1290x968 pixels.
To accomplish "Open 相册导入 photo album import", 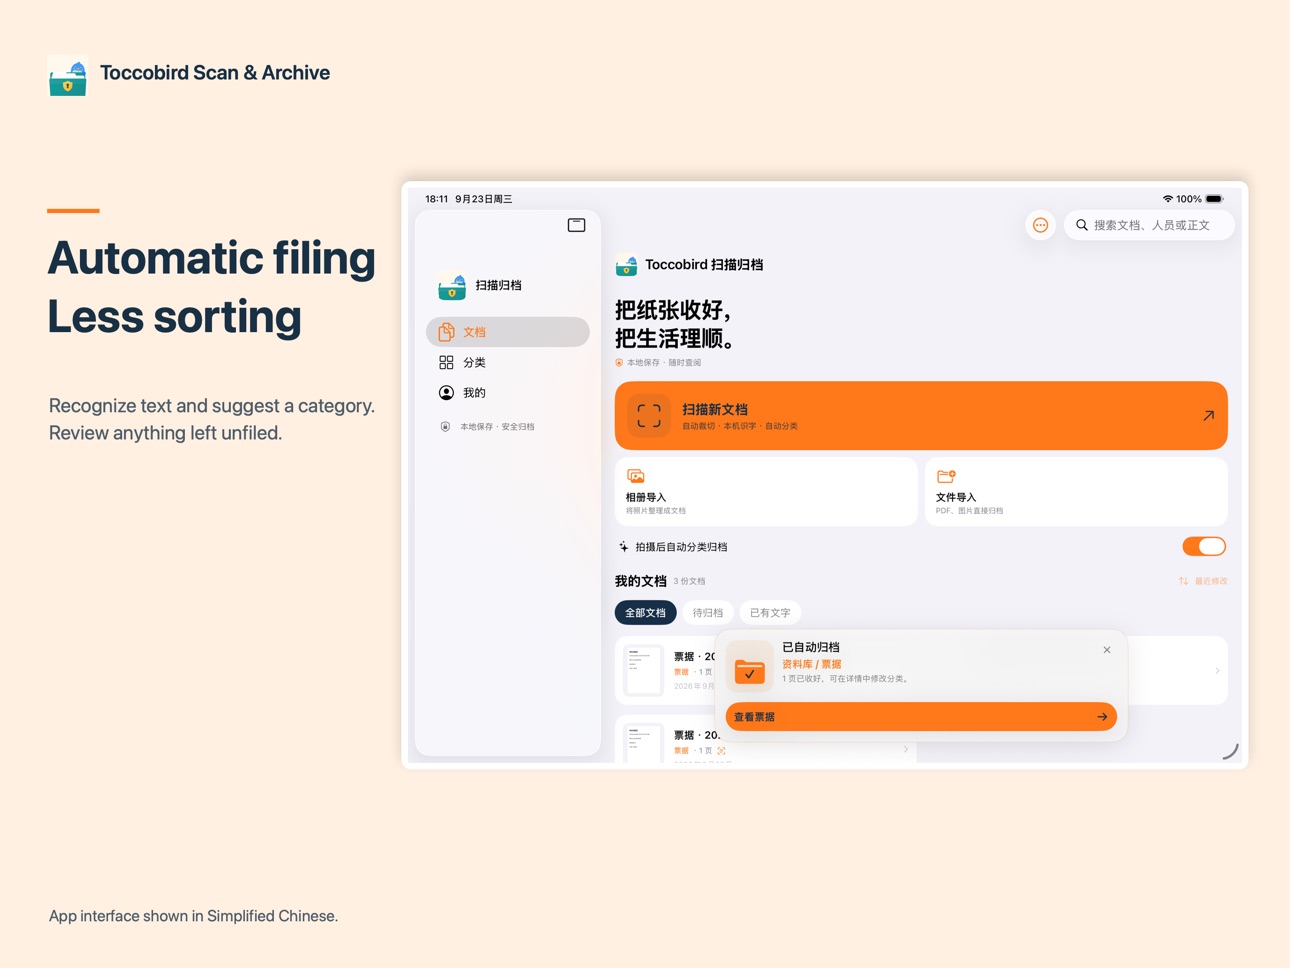I will (x=766, y=492).
